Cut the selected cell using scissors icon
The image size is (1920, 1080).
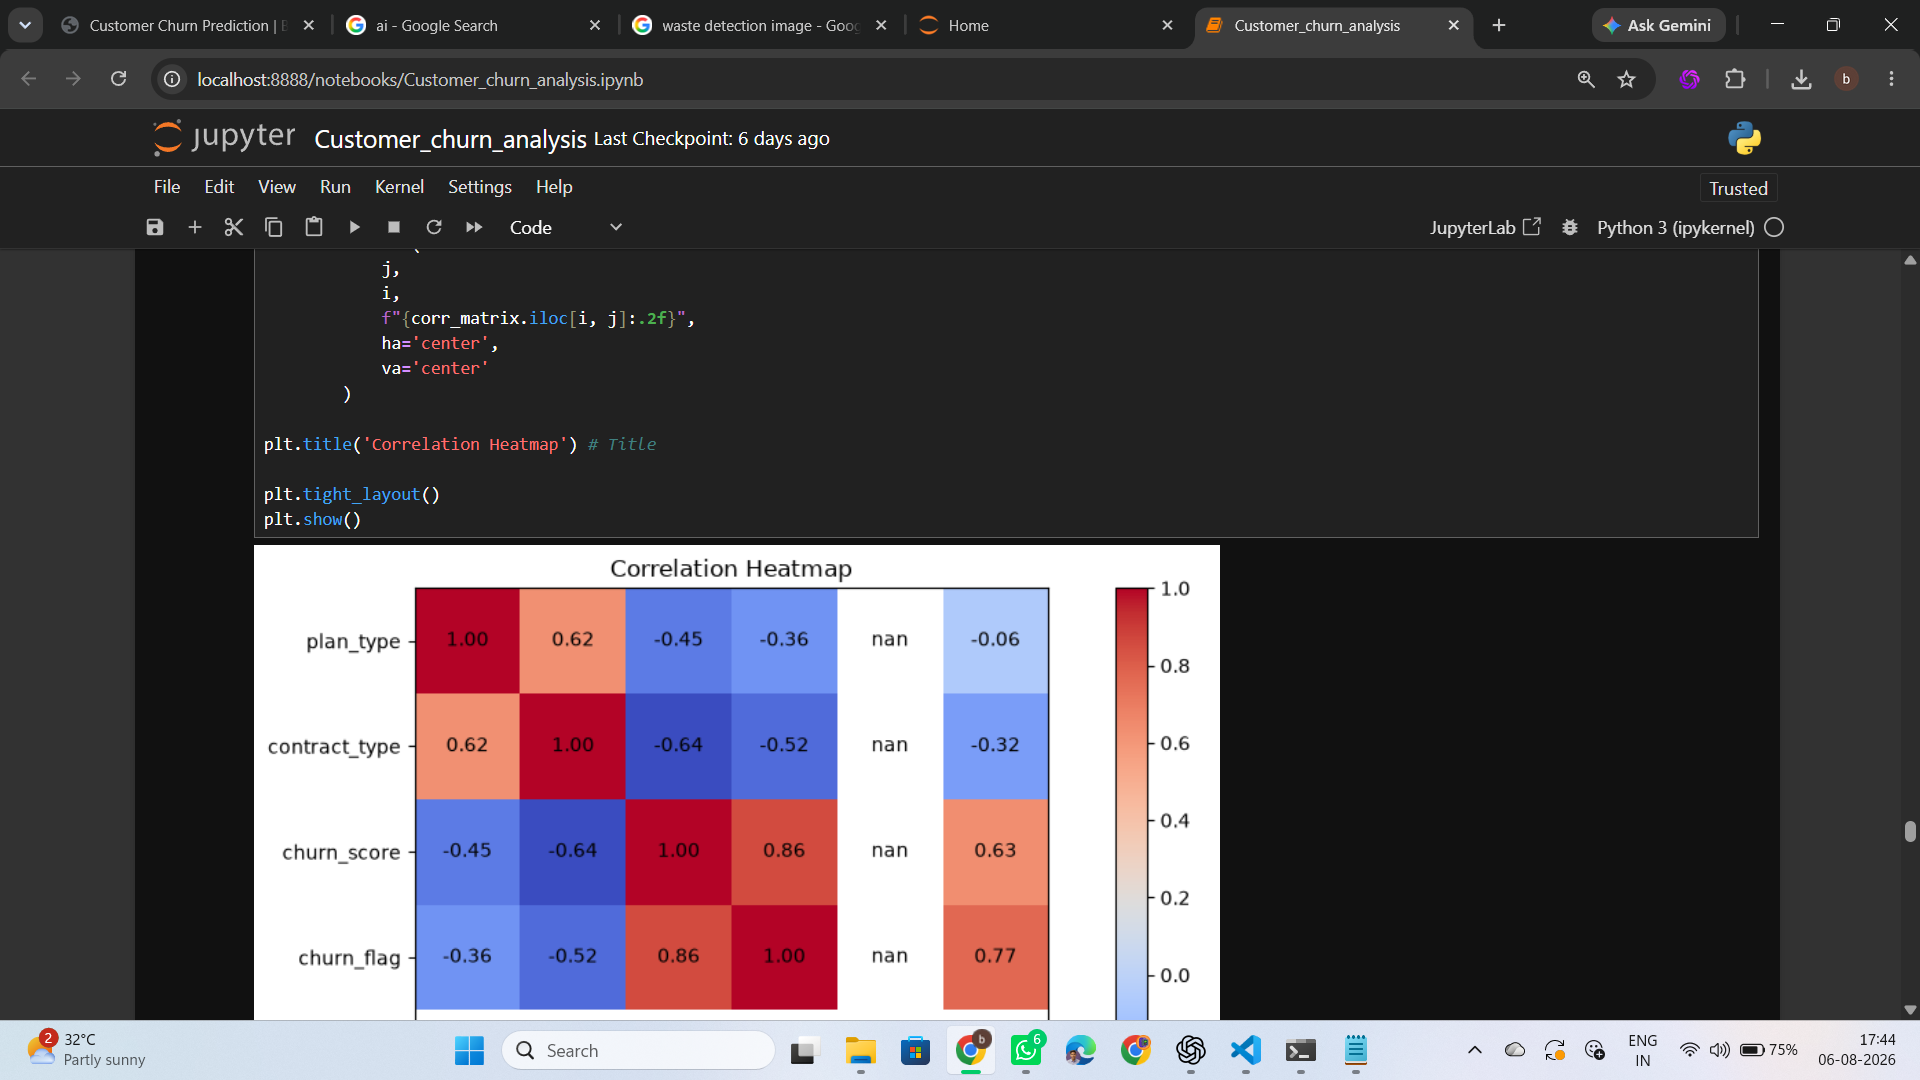(234, 228)
